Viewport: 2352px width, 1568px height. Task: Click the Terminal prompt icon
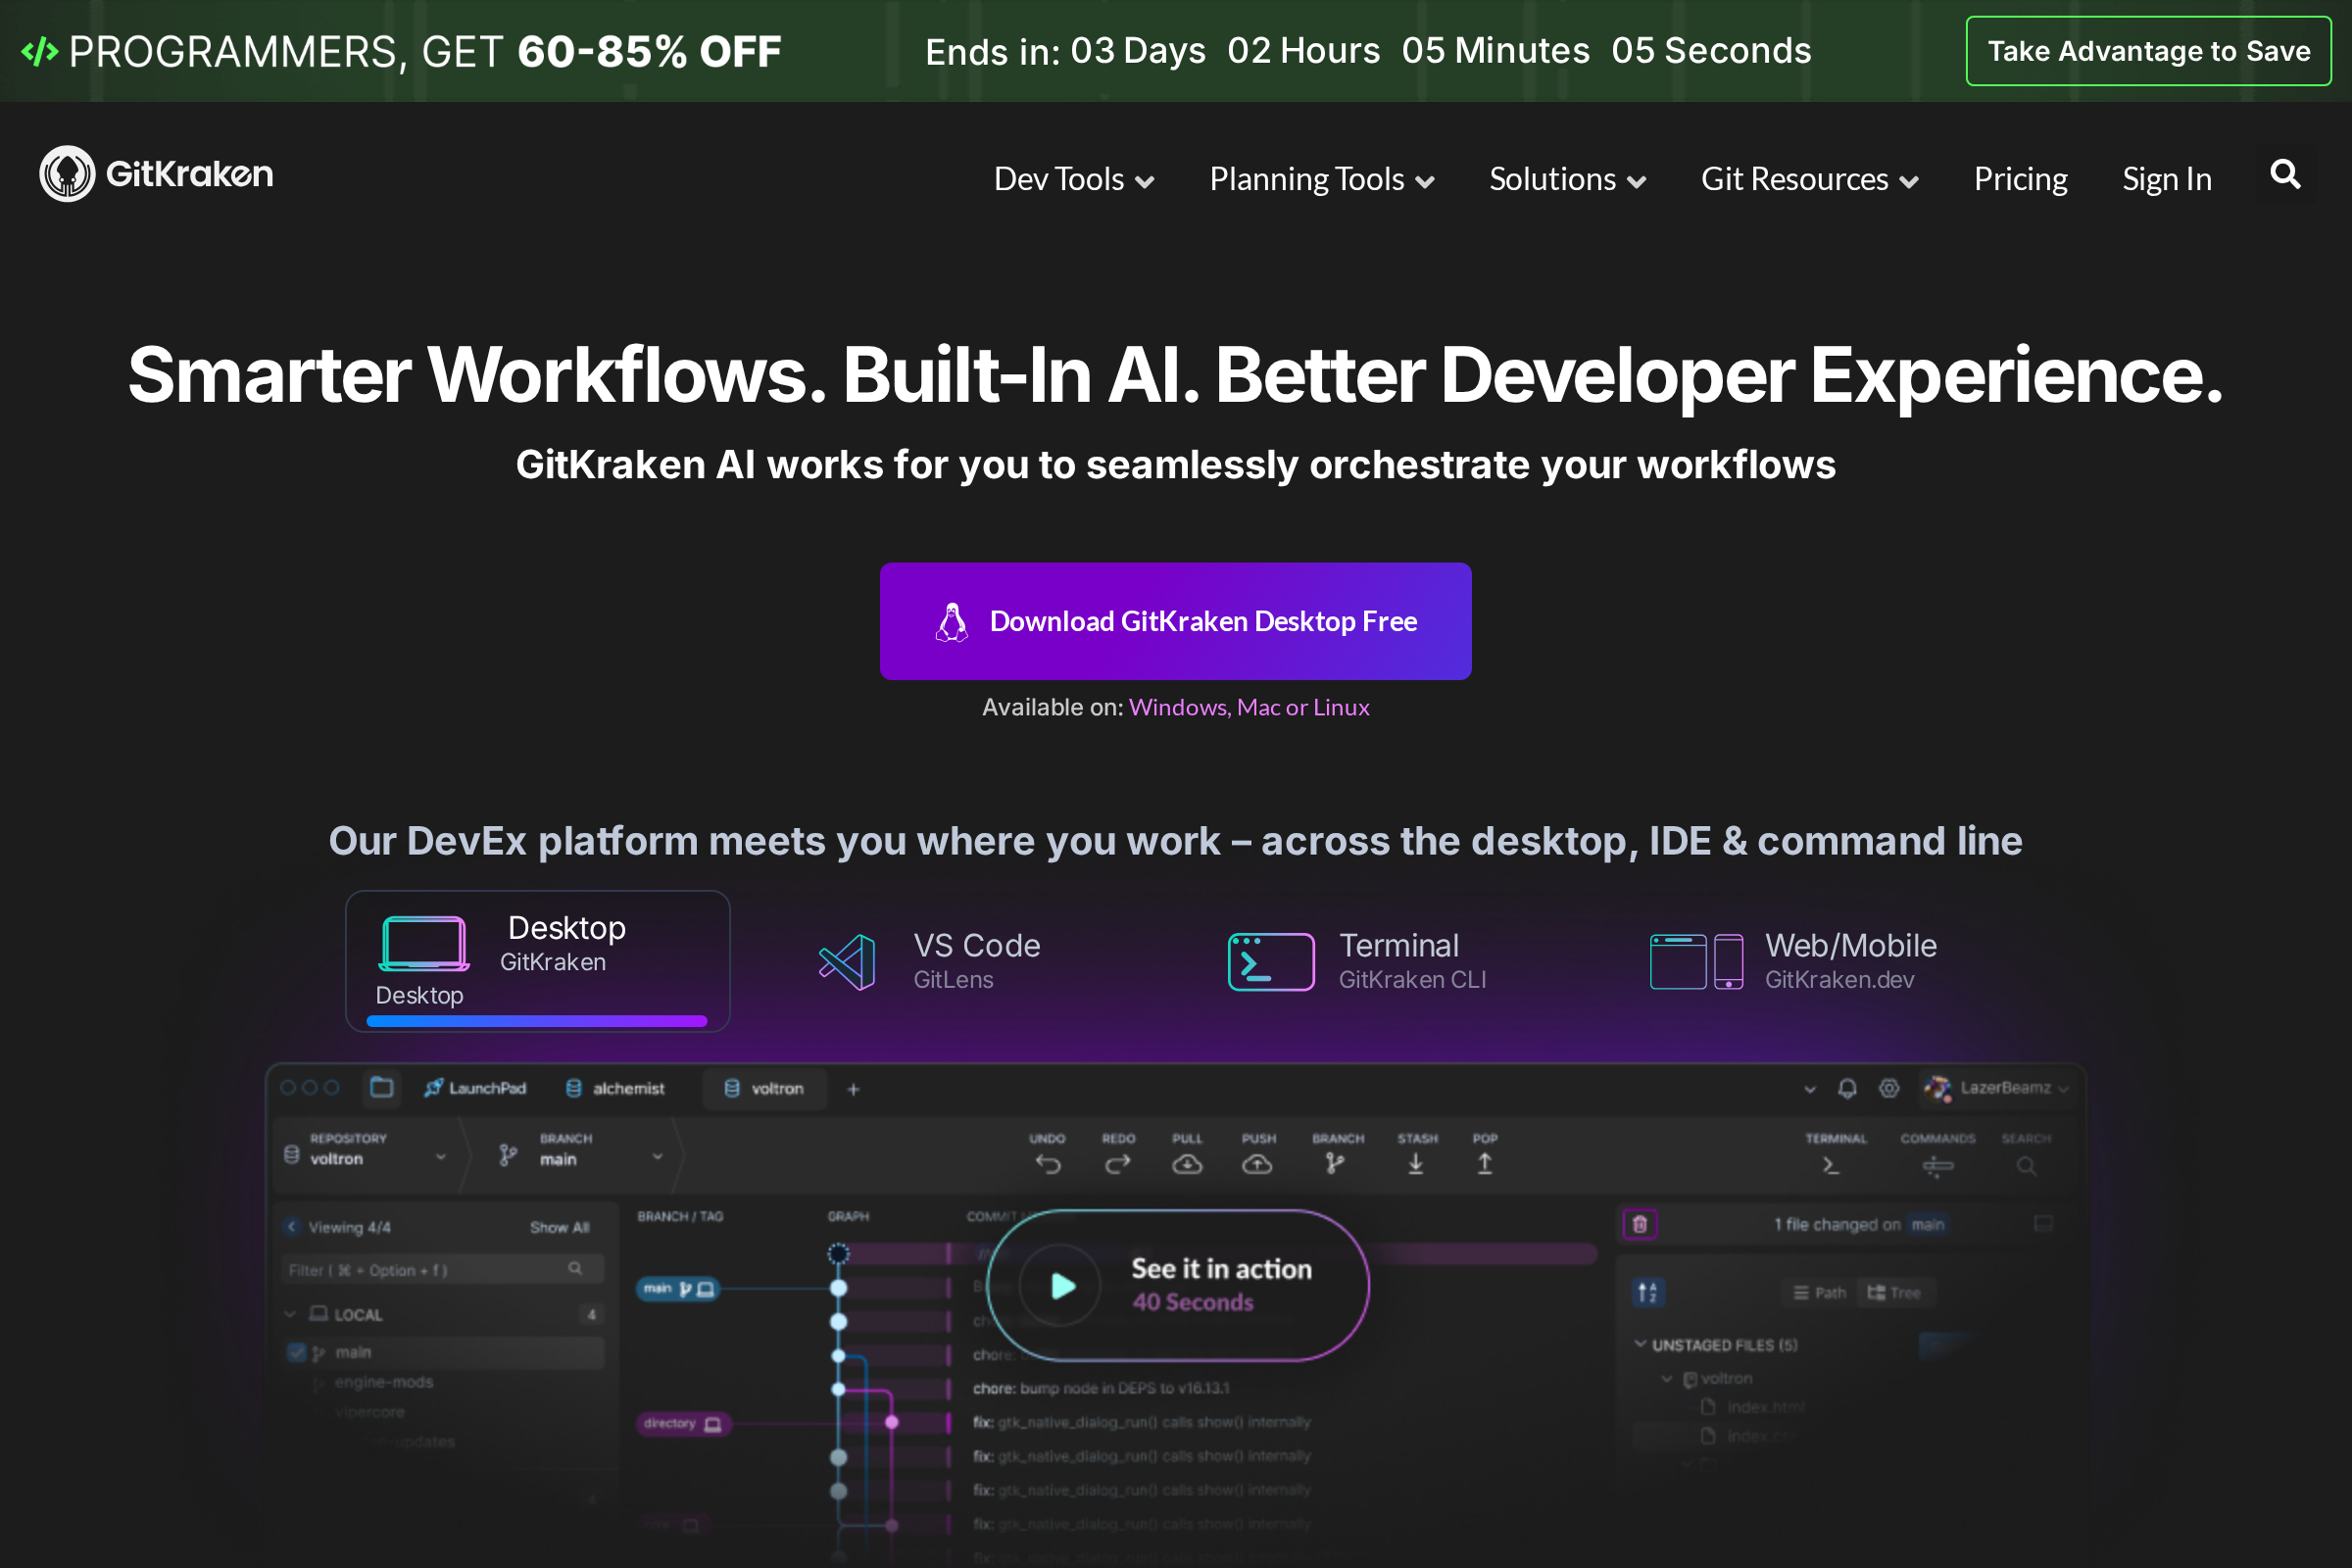click(x=1271, y=962)
